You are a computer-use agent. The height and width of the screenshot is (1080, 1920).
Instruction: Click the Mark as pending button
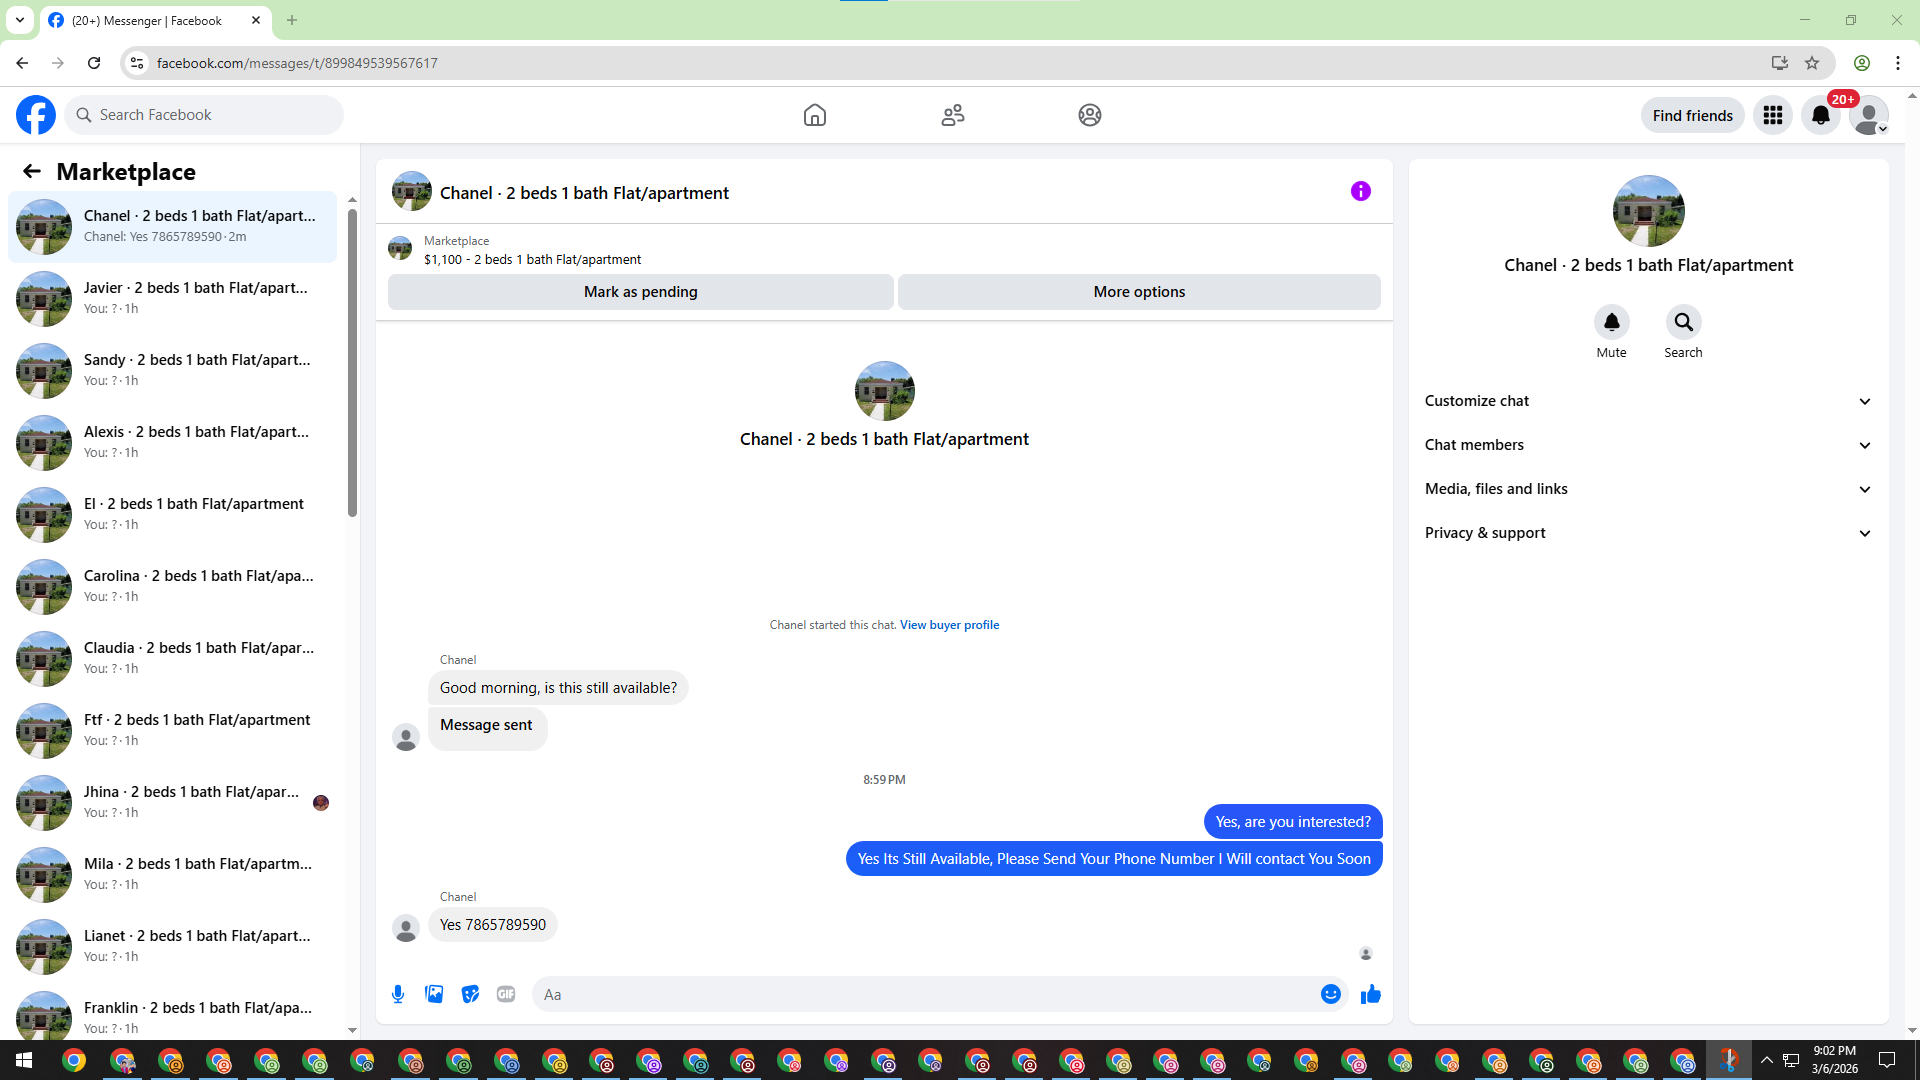point(640,292)
